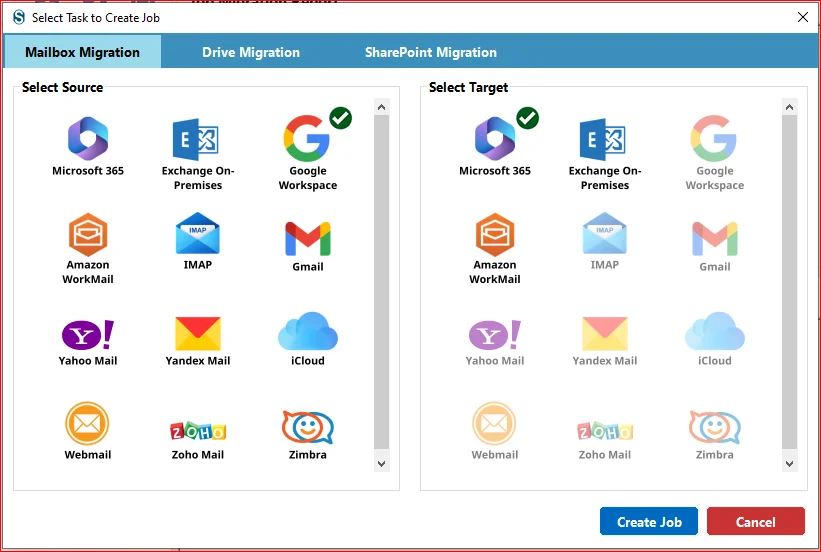Click Select Source list up arrow
Screen dimensions: 821x552
click(382, 107)
